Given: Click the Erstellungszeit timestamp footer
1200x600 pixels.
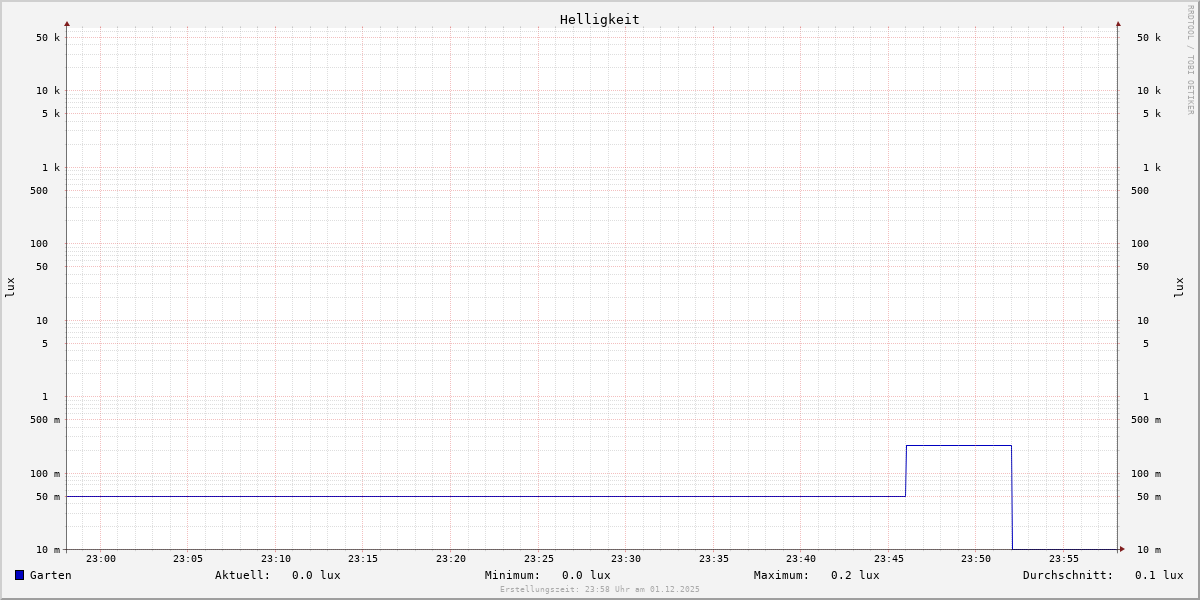Looking at the screenshot, I should point(600,589).
